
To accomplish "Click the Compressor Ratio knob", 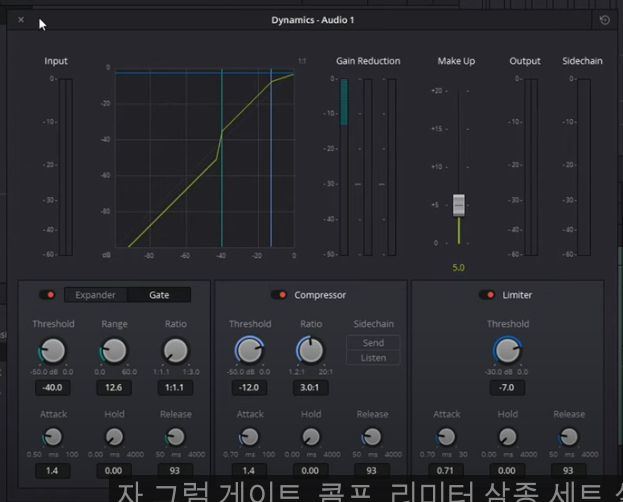I will (311, 350).
